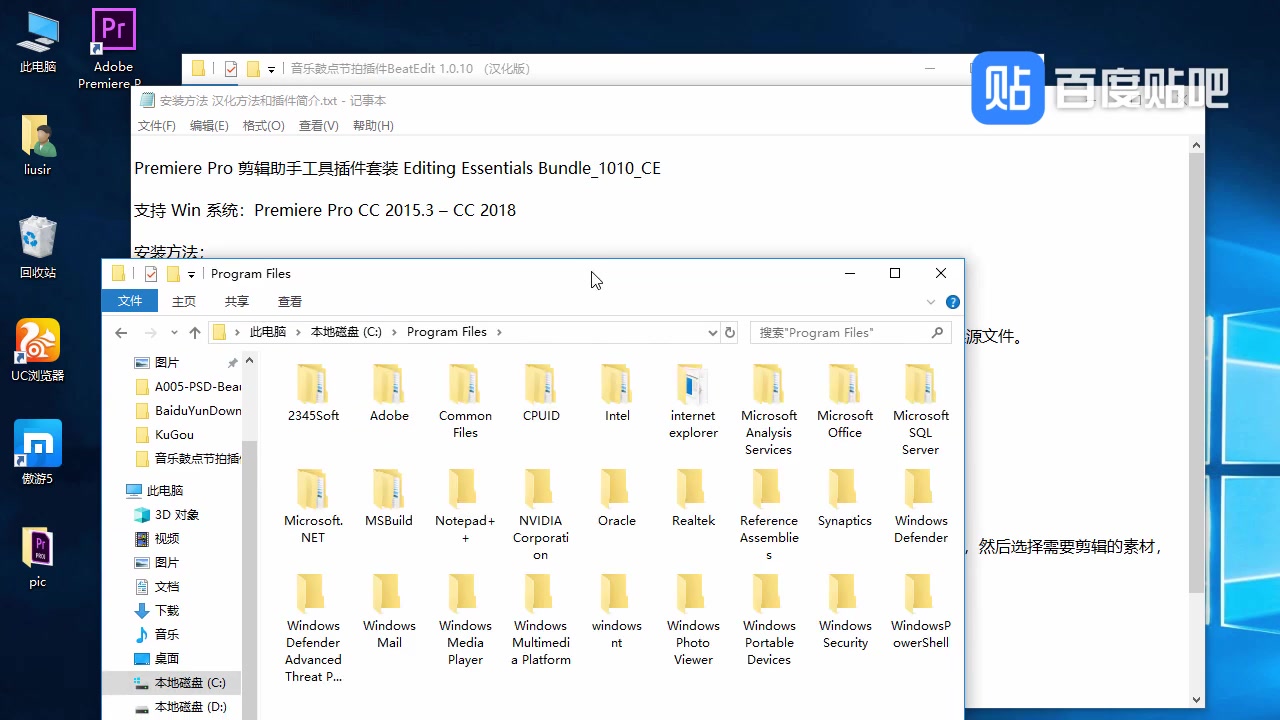Select the pic project file on desktop
The image size is (1280, 720).
(x=37, y=557)
